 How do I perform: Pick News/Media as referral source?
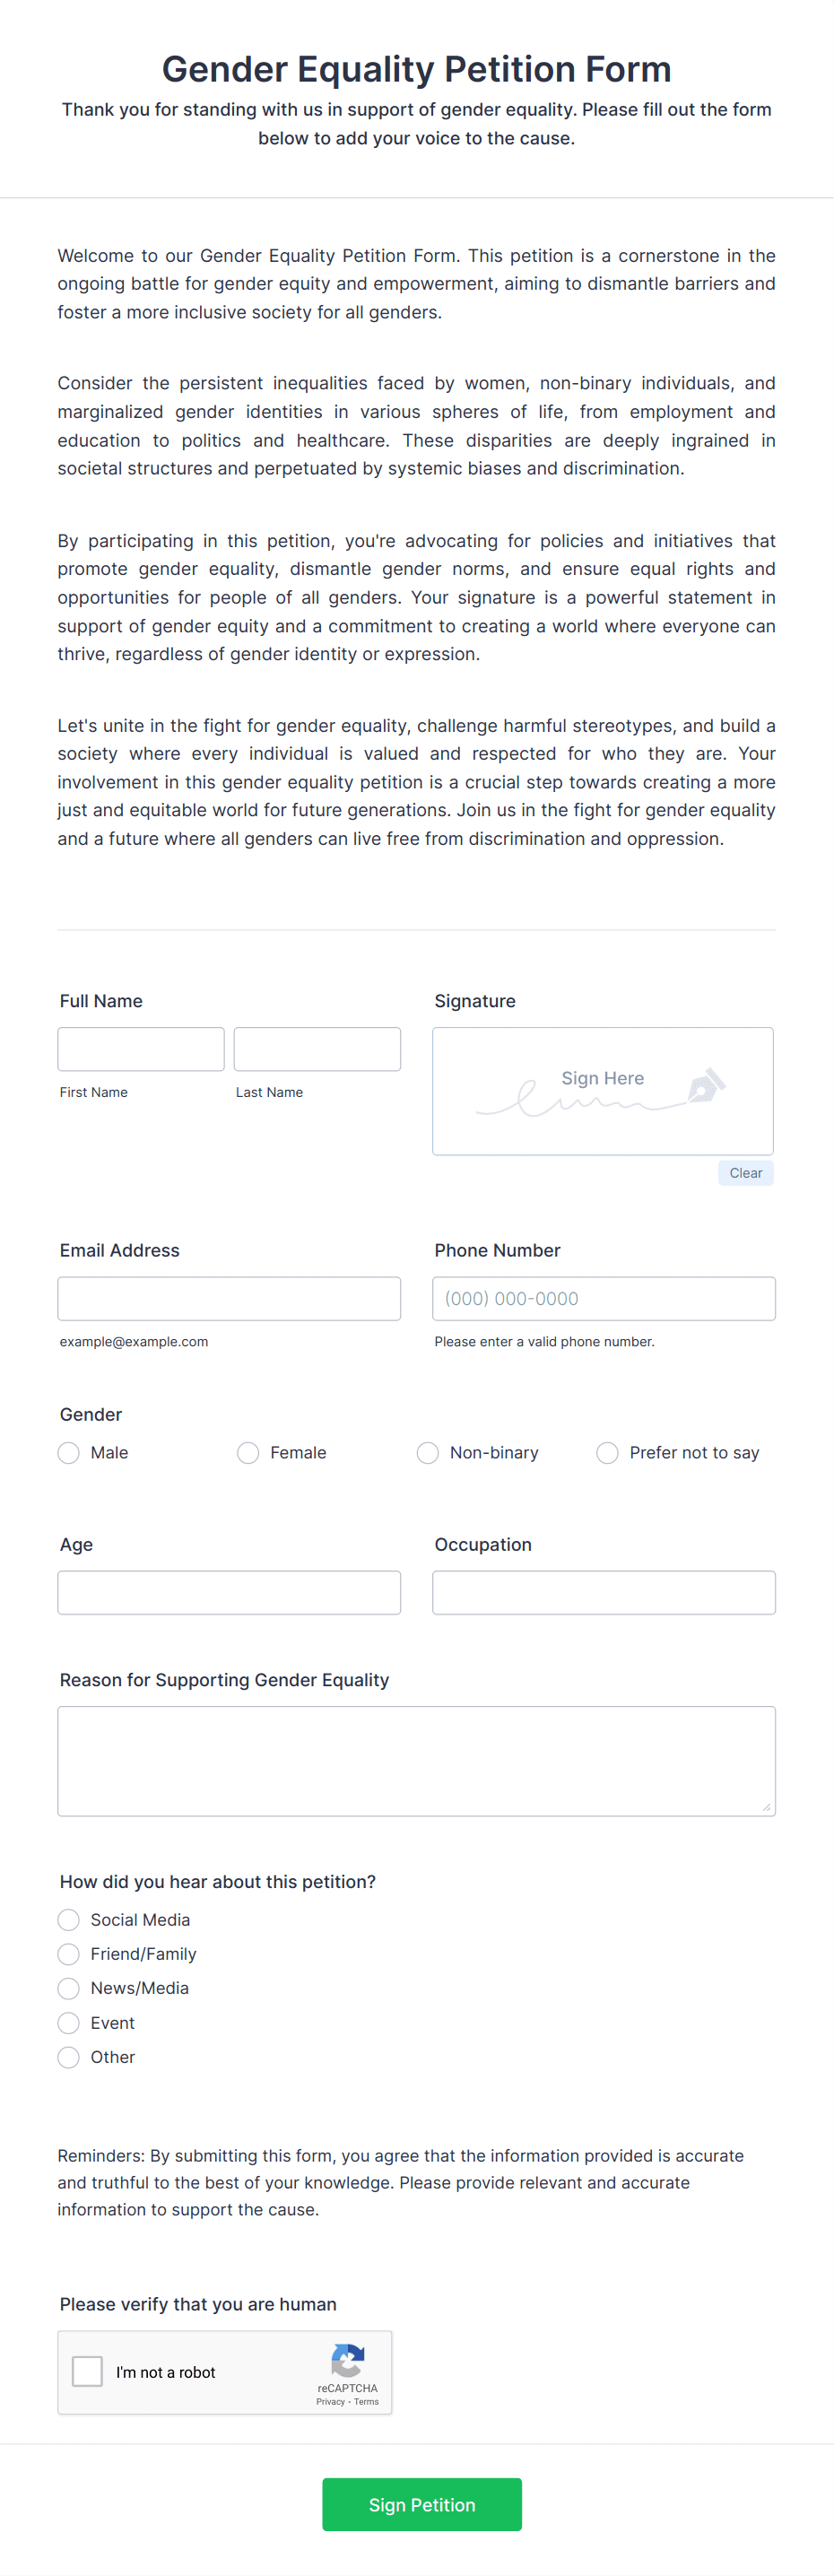68,1988
